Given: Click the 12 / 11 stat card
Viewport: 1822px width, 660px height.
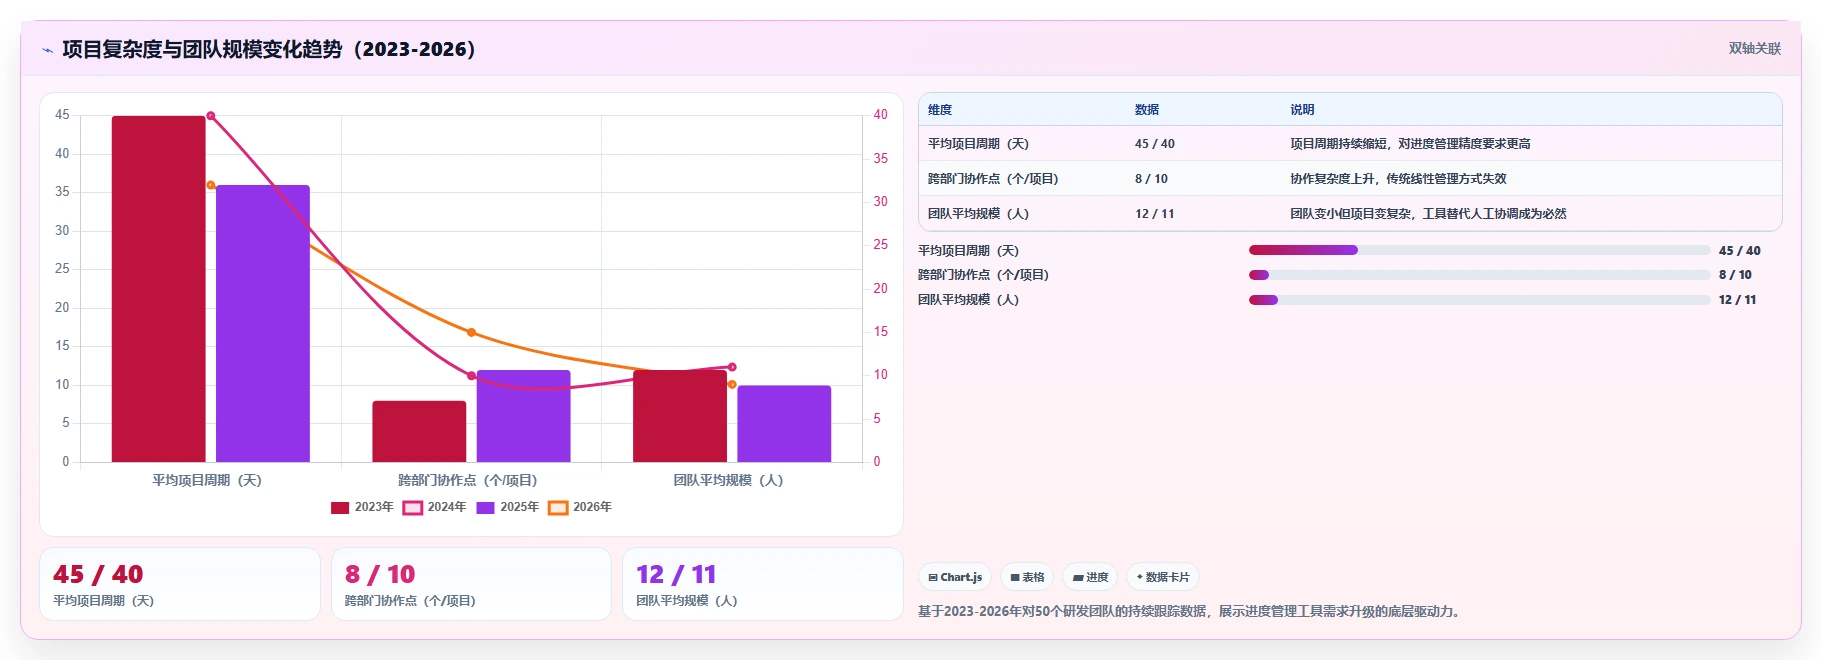Looking at the screenshot, I should [x=763, y=584].
